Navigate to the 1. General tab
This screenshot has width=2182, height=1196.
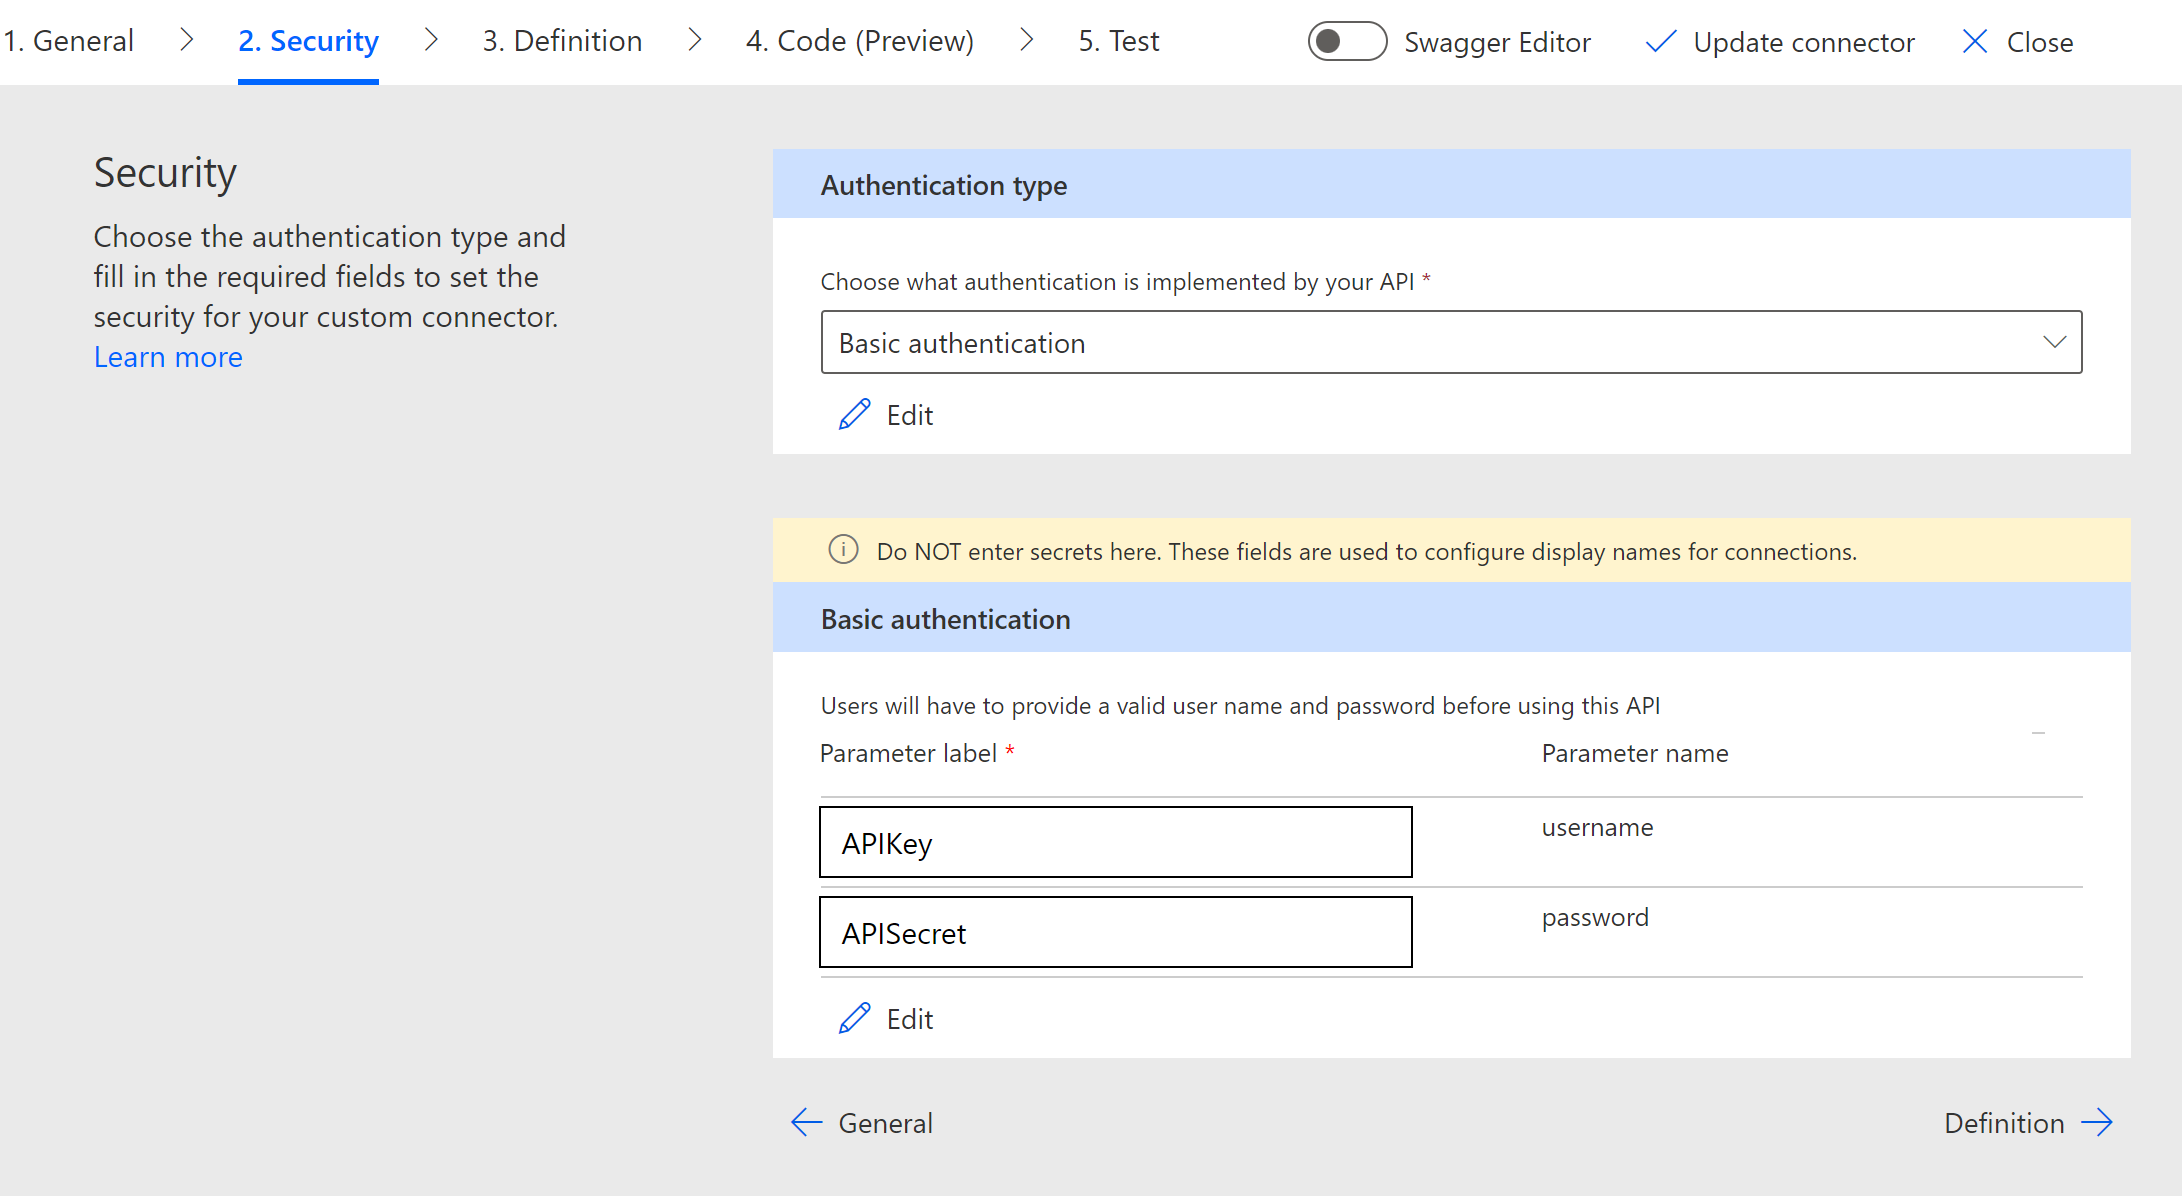point(68,41)
